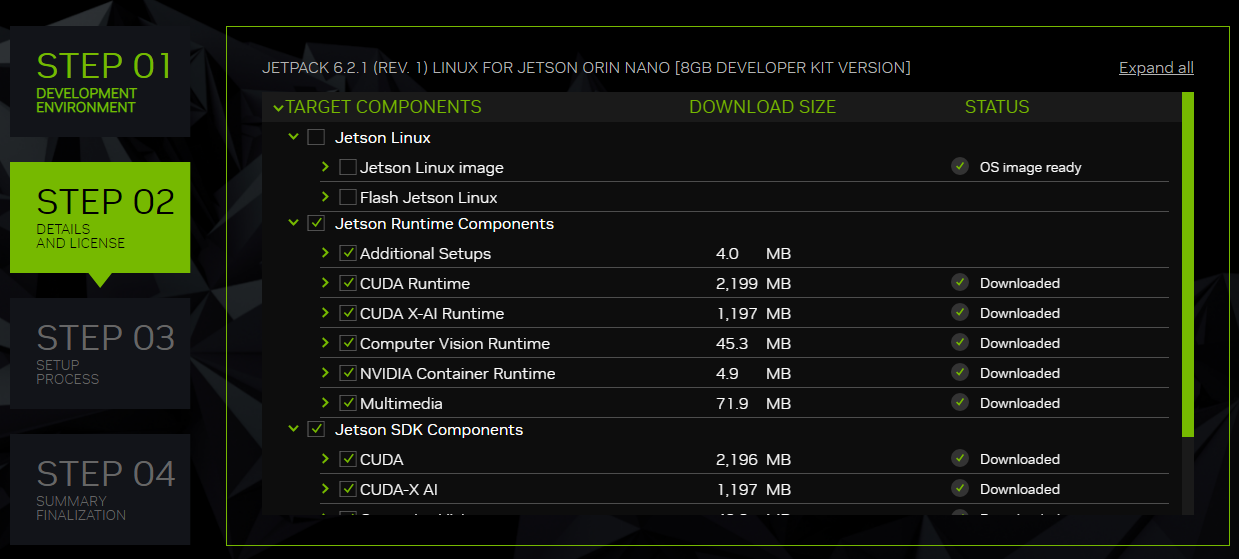Collapse the Jetson Runtime Components group
The image size is (1239, 559).
pos(293,224)
